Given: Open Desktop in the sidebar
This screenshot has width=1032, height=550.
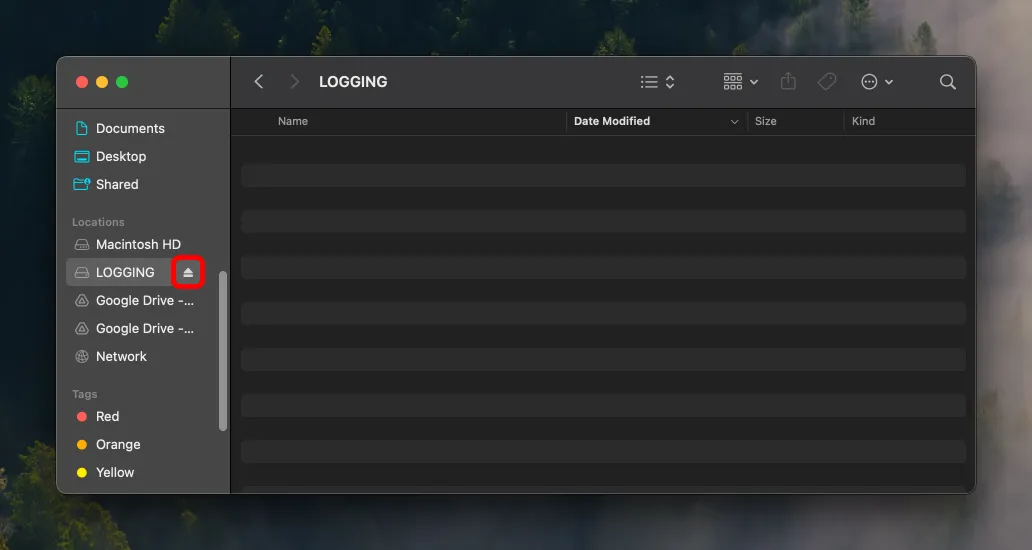Looking at the screenshot, I should 121,157.
